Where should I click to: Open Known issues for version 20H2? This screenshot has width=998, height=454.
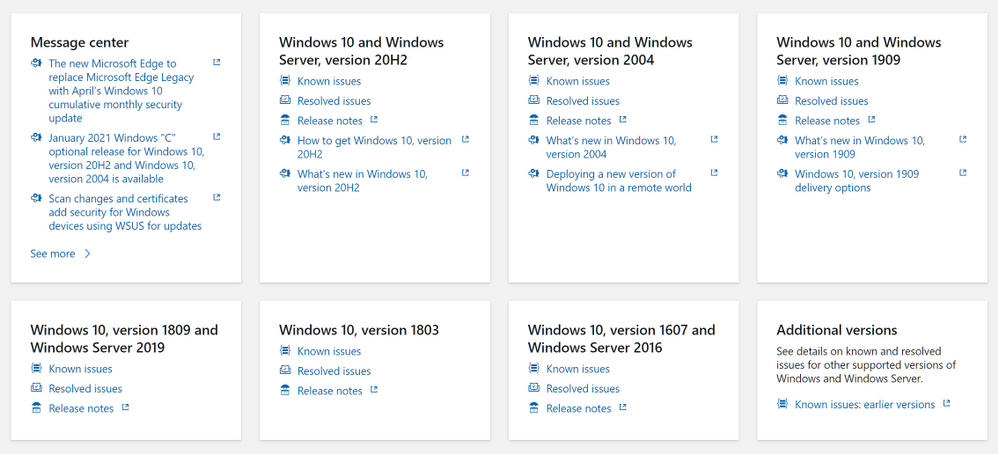coord(329,82)
